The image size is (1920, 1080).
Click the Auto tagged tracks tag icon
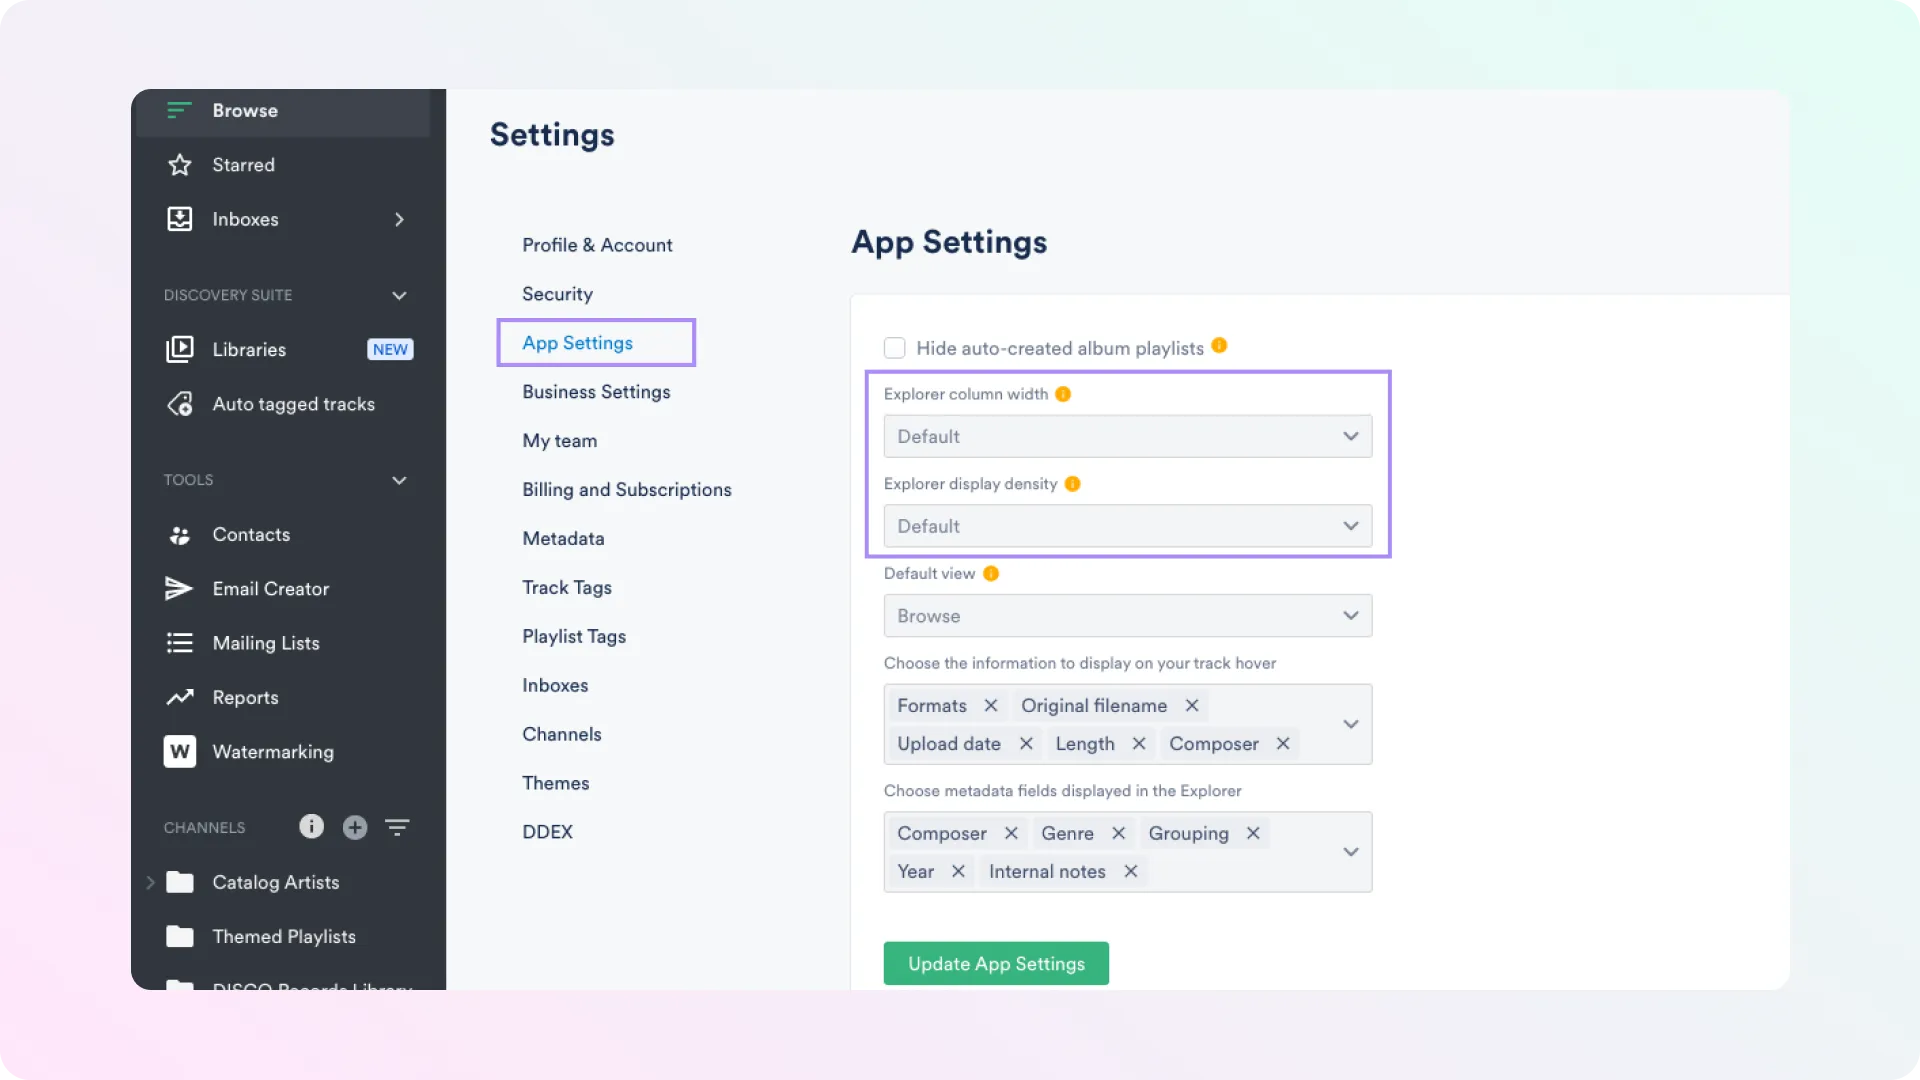(x=180, y=404)
